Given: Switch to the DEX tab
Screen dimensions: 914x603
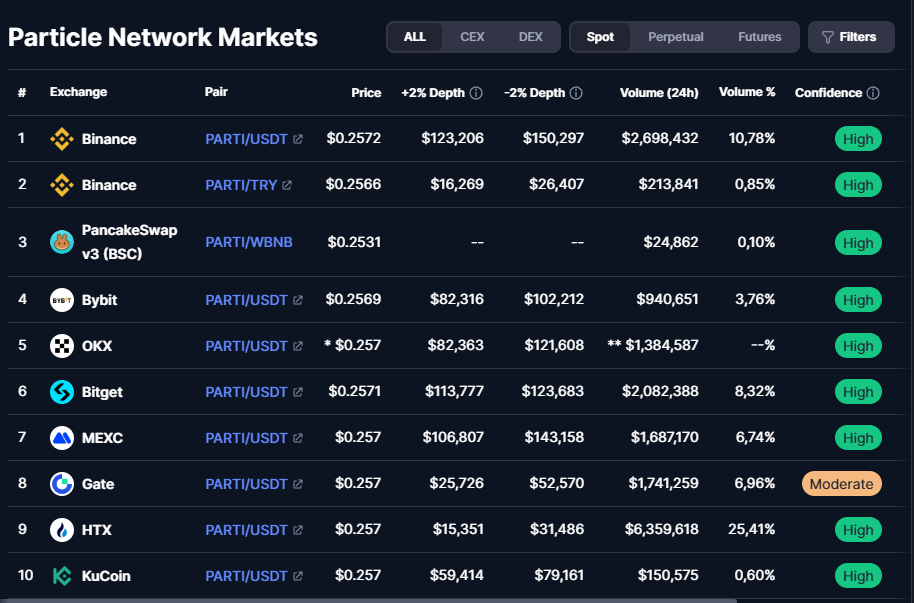Looking at the screenshot, I should (x=530, y=37).
